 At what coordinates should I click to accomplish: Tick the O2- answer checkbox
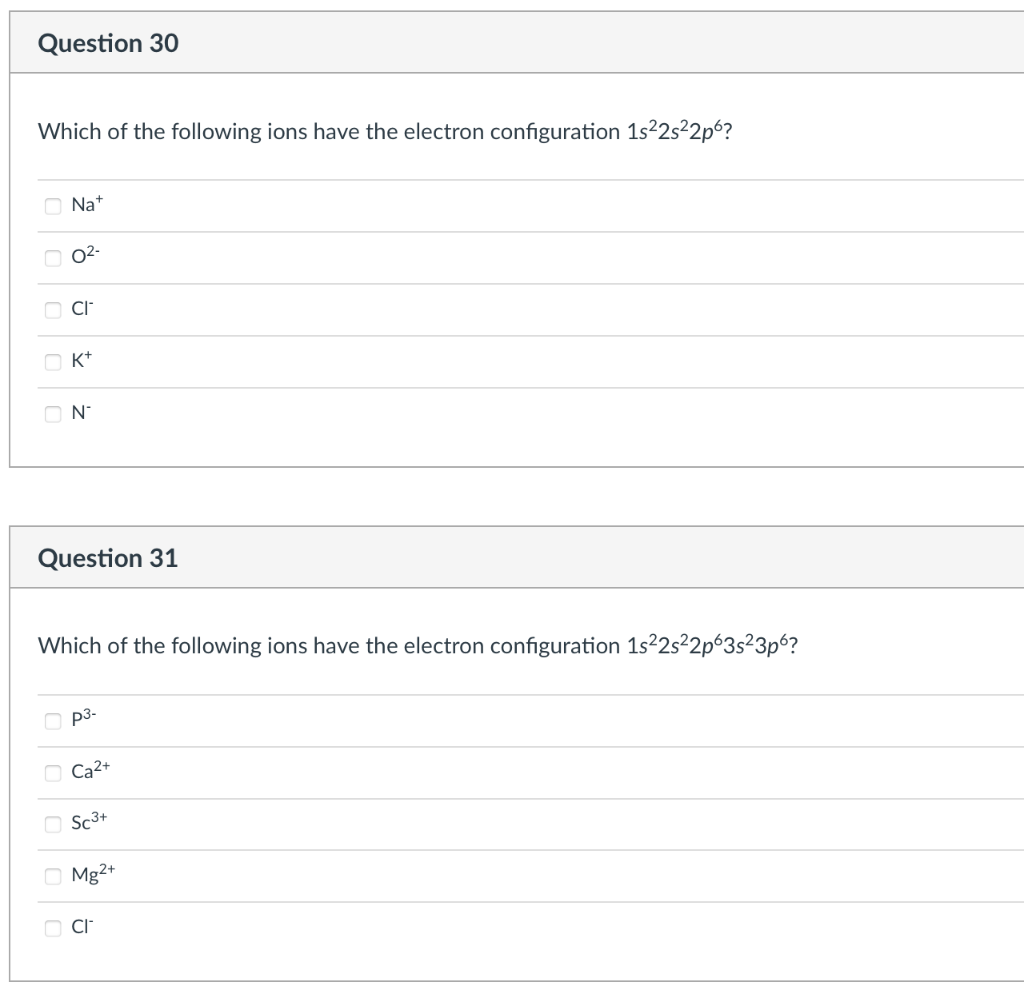(x=52, y=258)
